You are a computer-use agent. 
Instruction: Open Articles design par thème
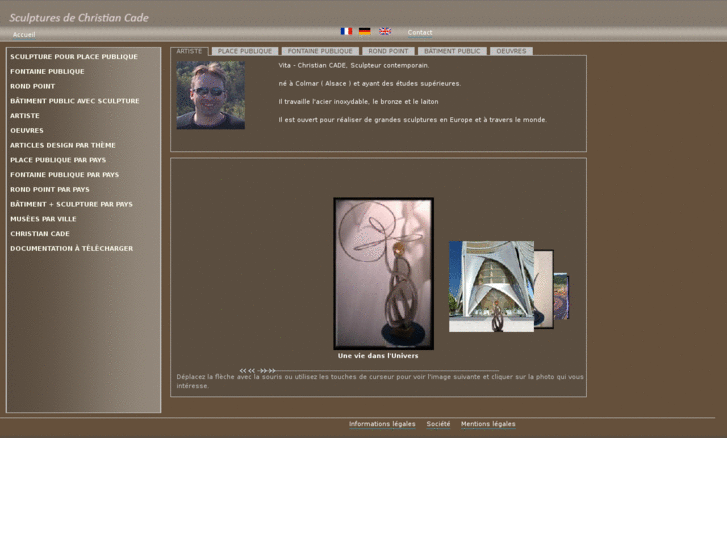click(63, 145)
